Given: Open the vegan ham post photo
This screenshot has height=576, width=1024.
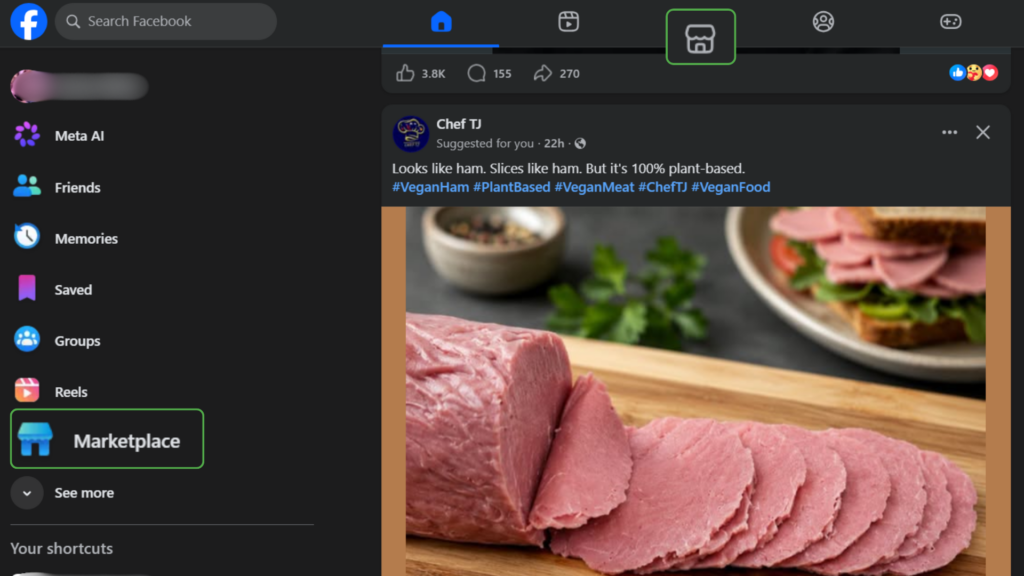Looking at the screenshot, I should pos(696,391).
